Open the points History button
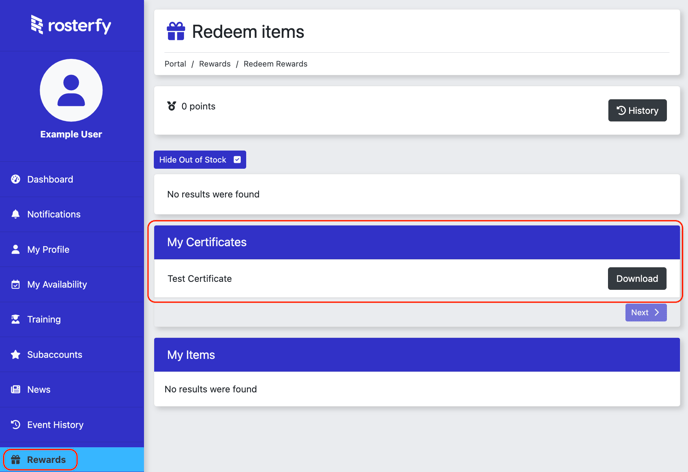The image size is (688, 472). [x=637, y=111]
